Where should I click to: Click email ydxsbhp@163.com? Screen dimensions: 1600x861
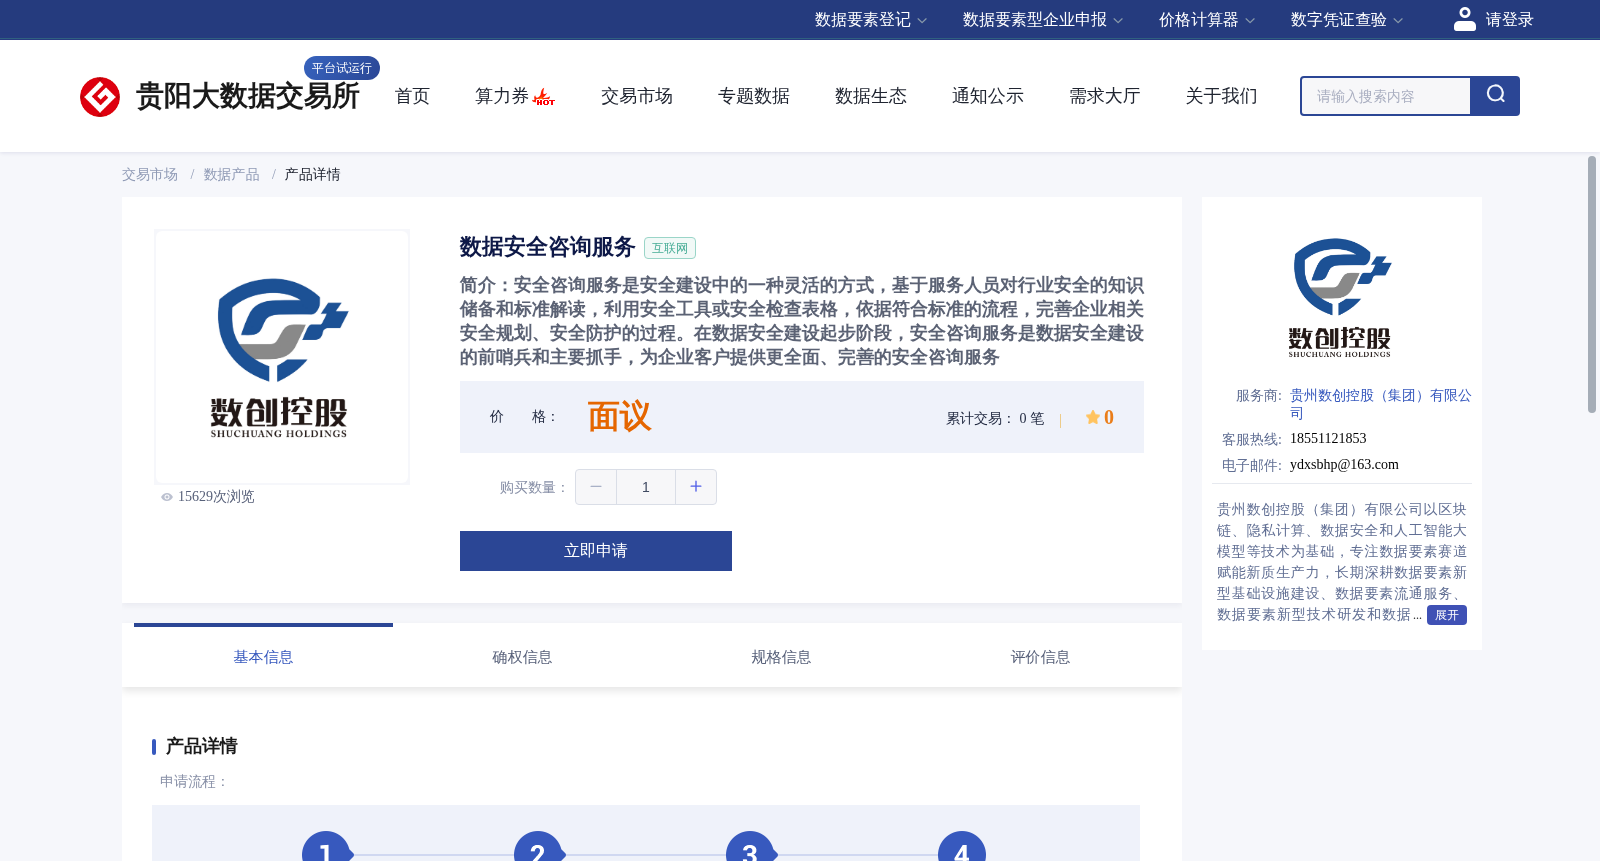click(x=1344, y=465)
